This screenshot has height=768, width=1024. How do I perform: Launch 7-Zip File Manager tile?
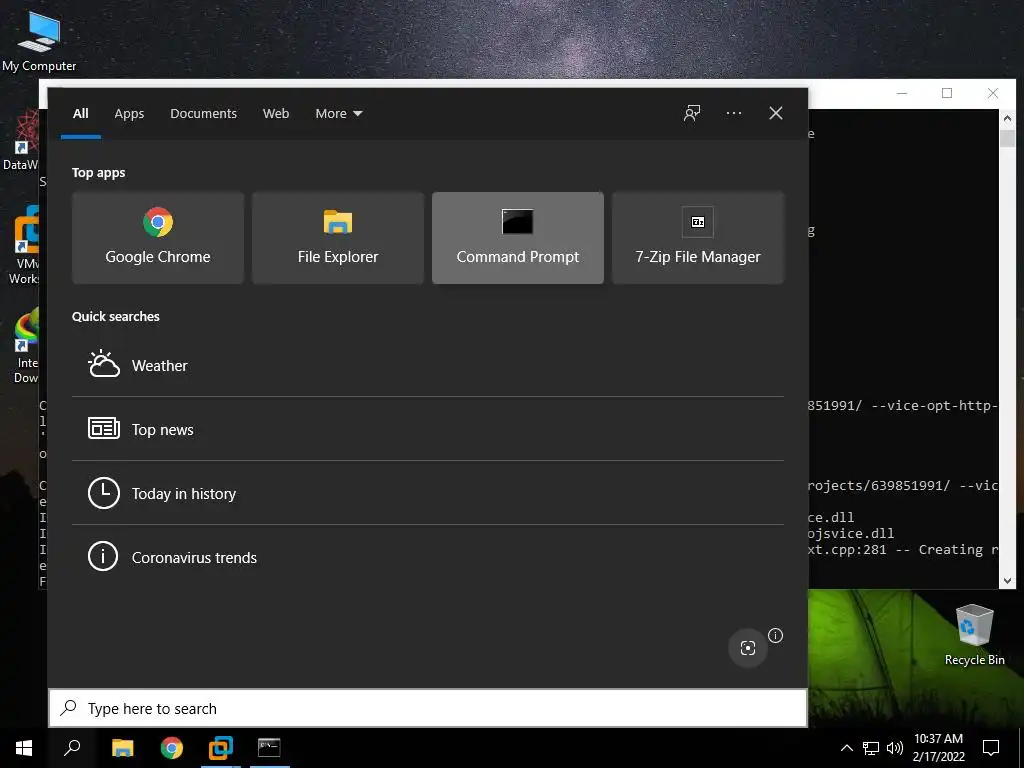coord(697,238)
